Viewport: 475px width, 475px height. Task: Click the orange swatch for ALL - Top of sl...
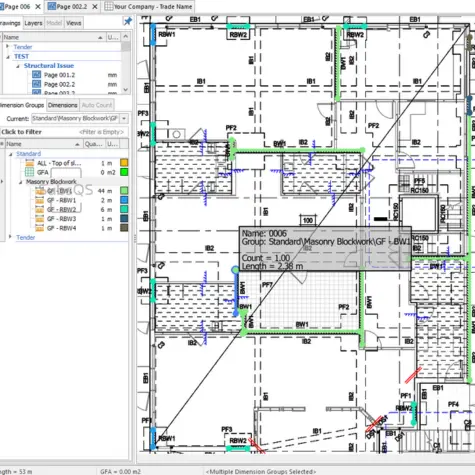coord(124,163)
